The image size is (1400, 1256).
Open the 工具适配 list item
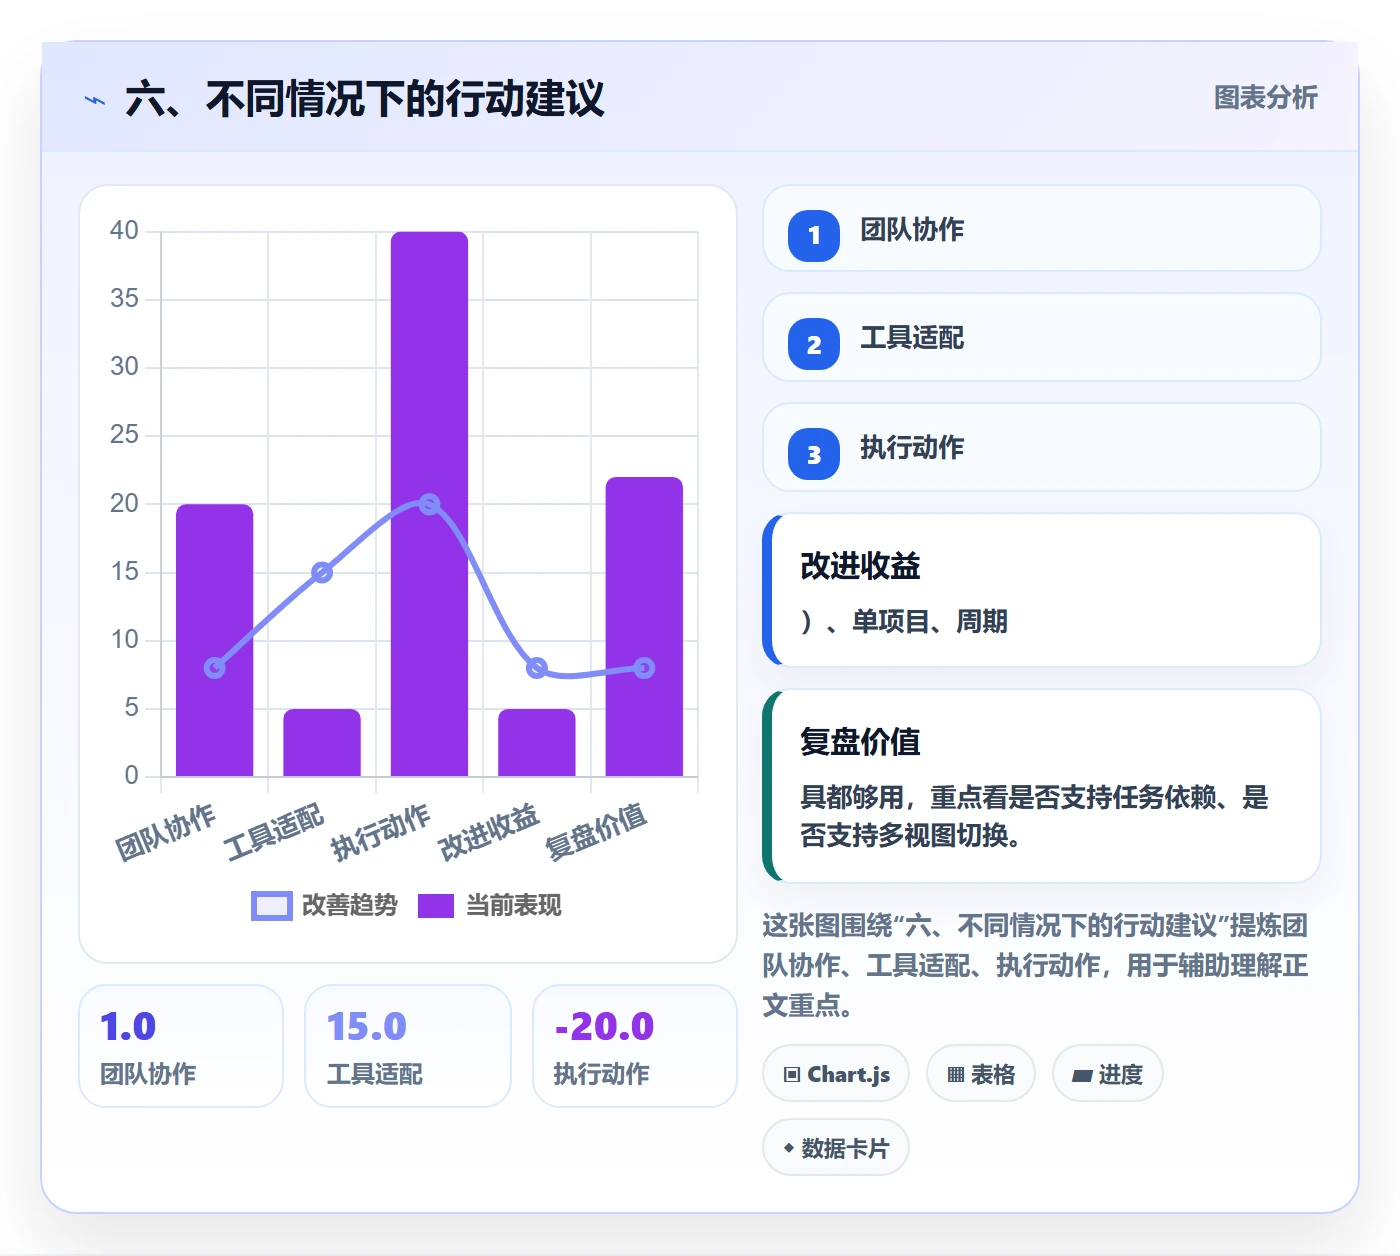[1042, 337]
